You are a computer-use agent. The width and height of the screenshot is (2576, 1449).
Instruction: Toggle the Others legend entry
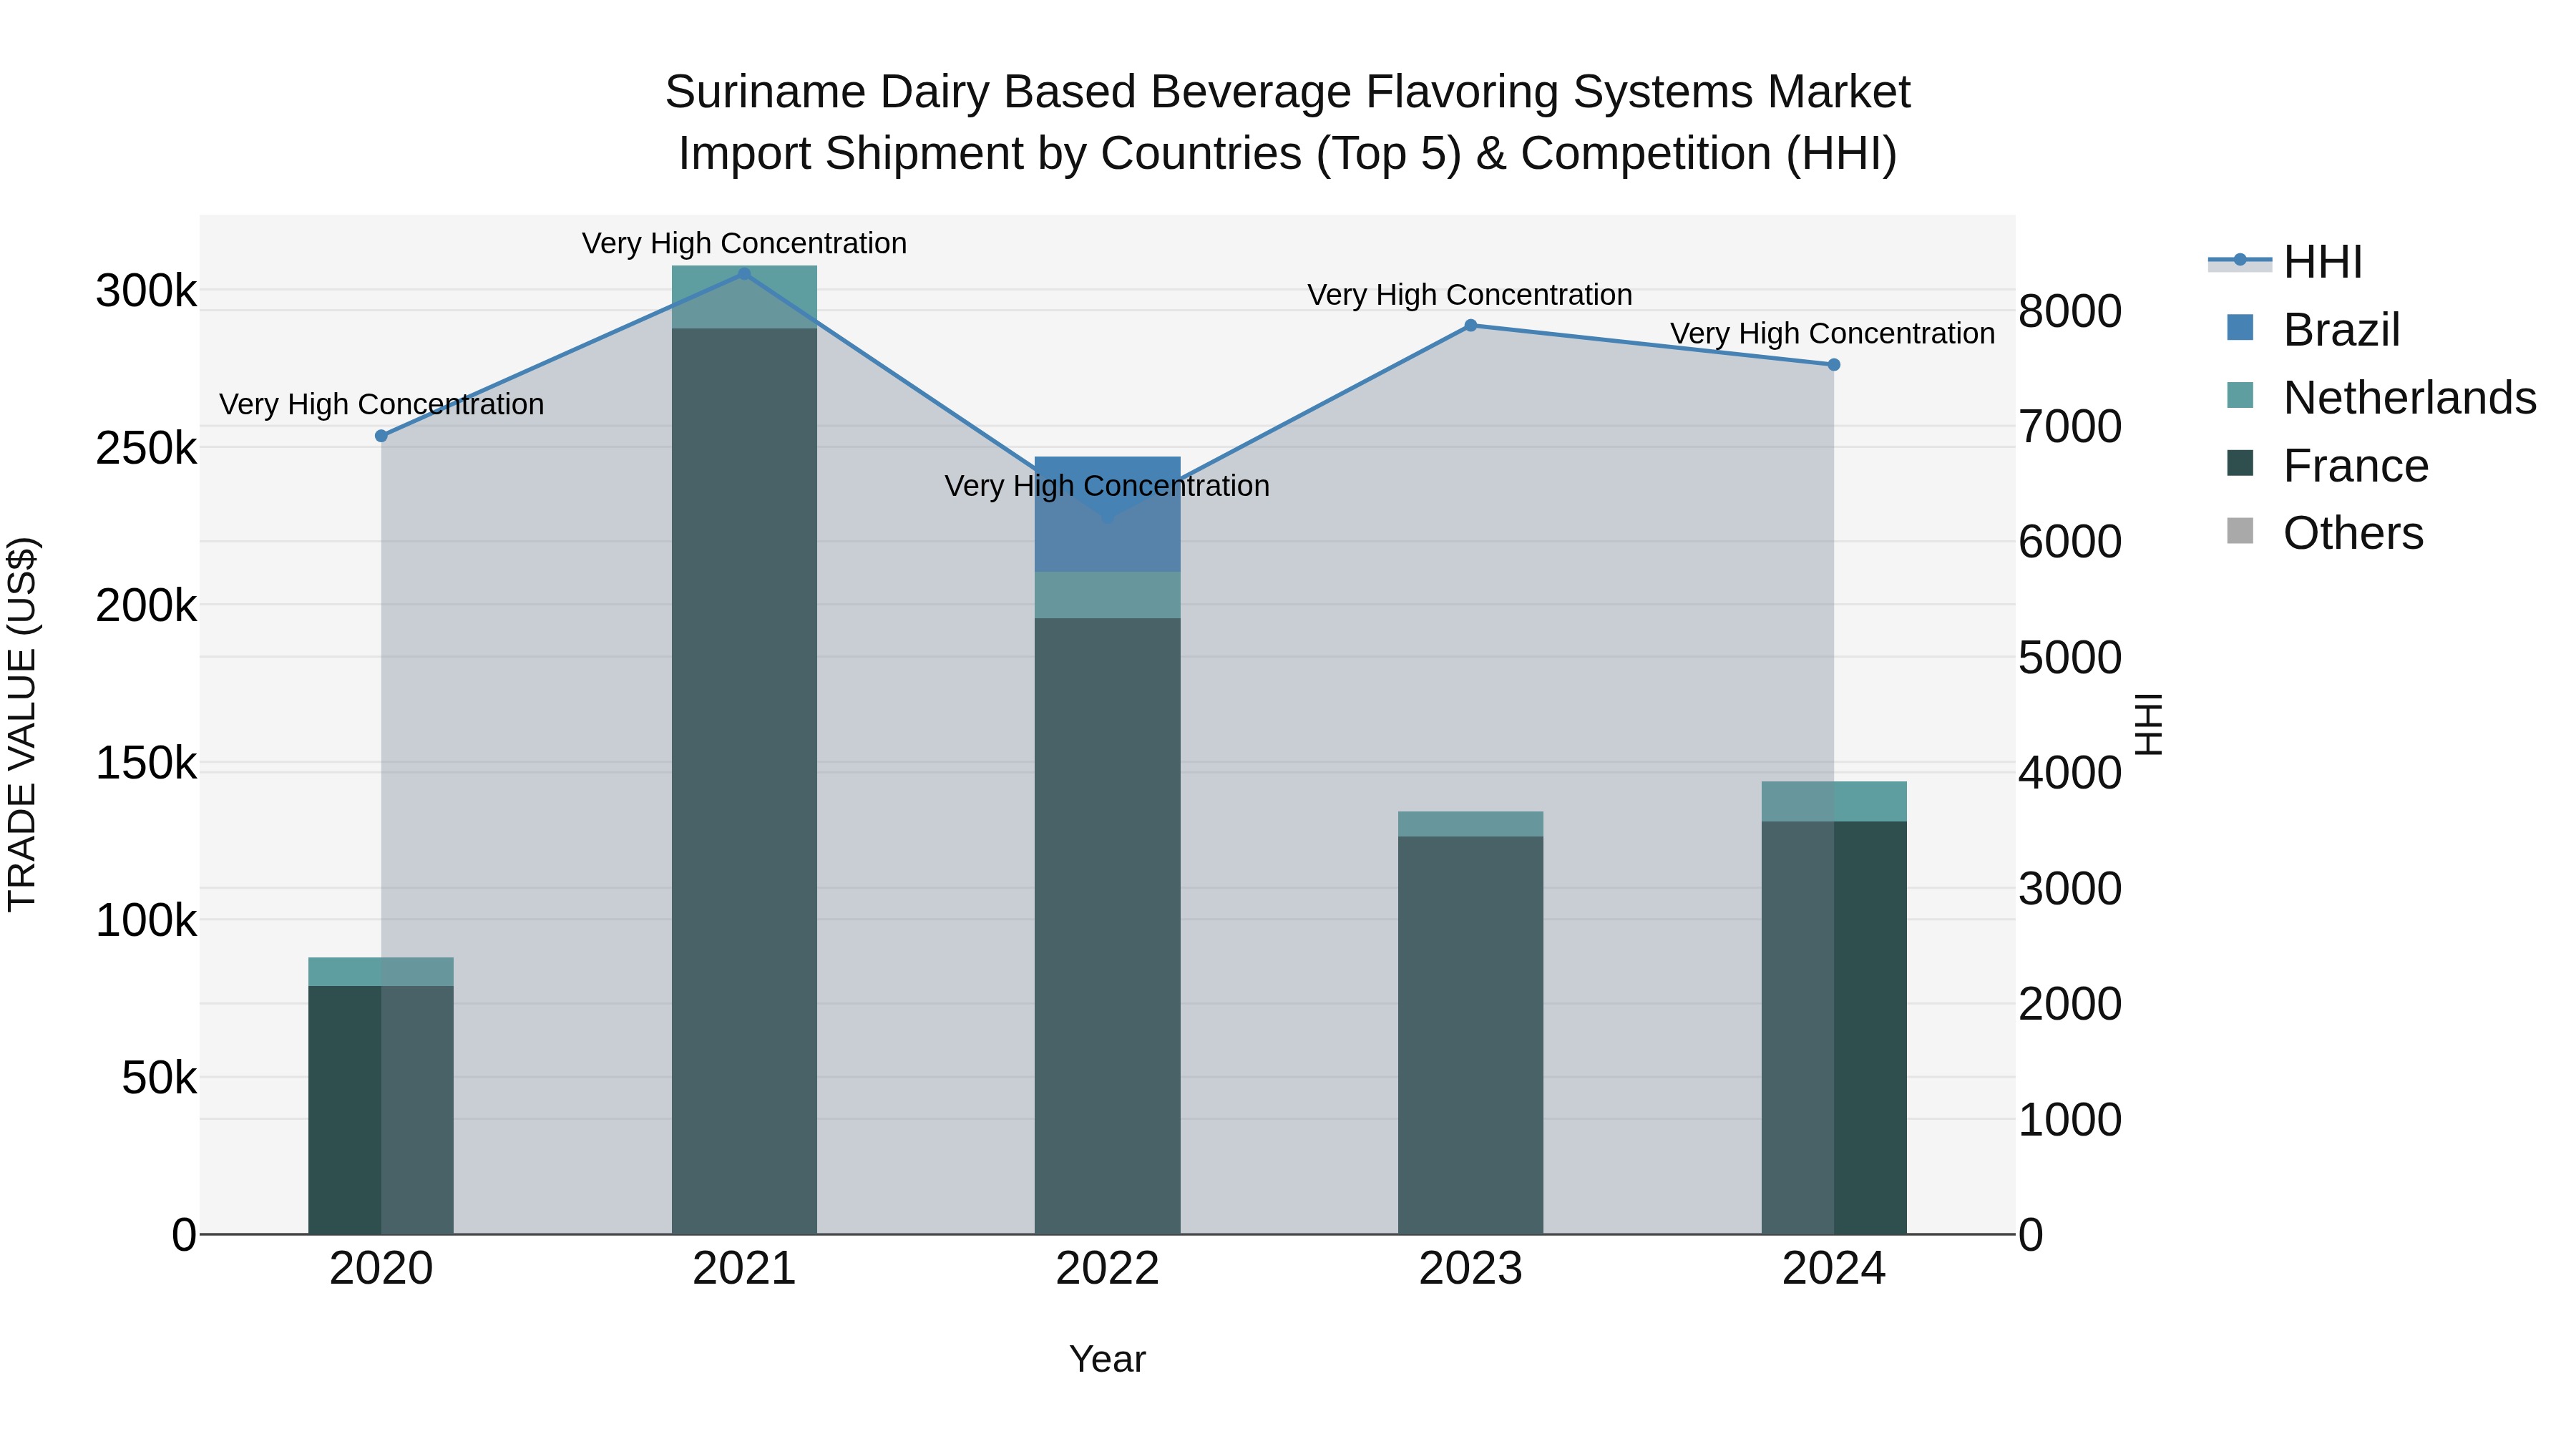click(x=2326, y=533)
